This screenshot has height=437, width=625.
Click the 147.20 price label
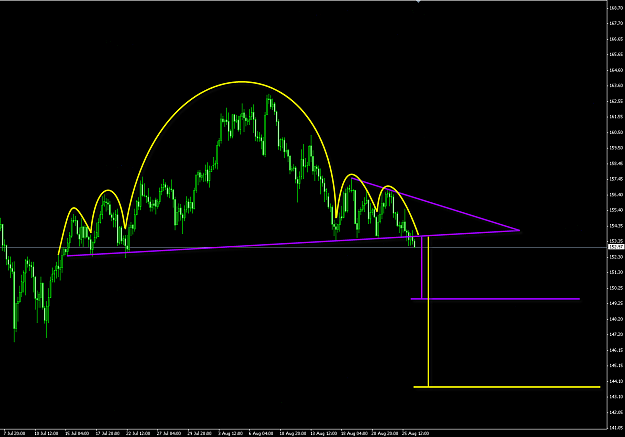(616, 335)
